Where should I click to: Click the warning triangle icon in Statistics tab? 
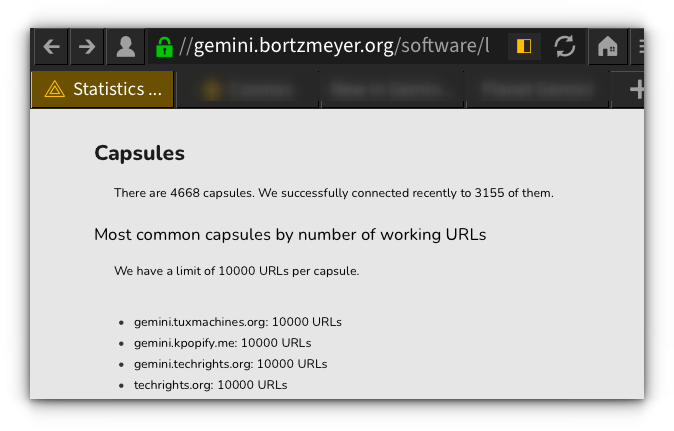[x=55, y=89]
